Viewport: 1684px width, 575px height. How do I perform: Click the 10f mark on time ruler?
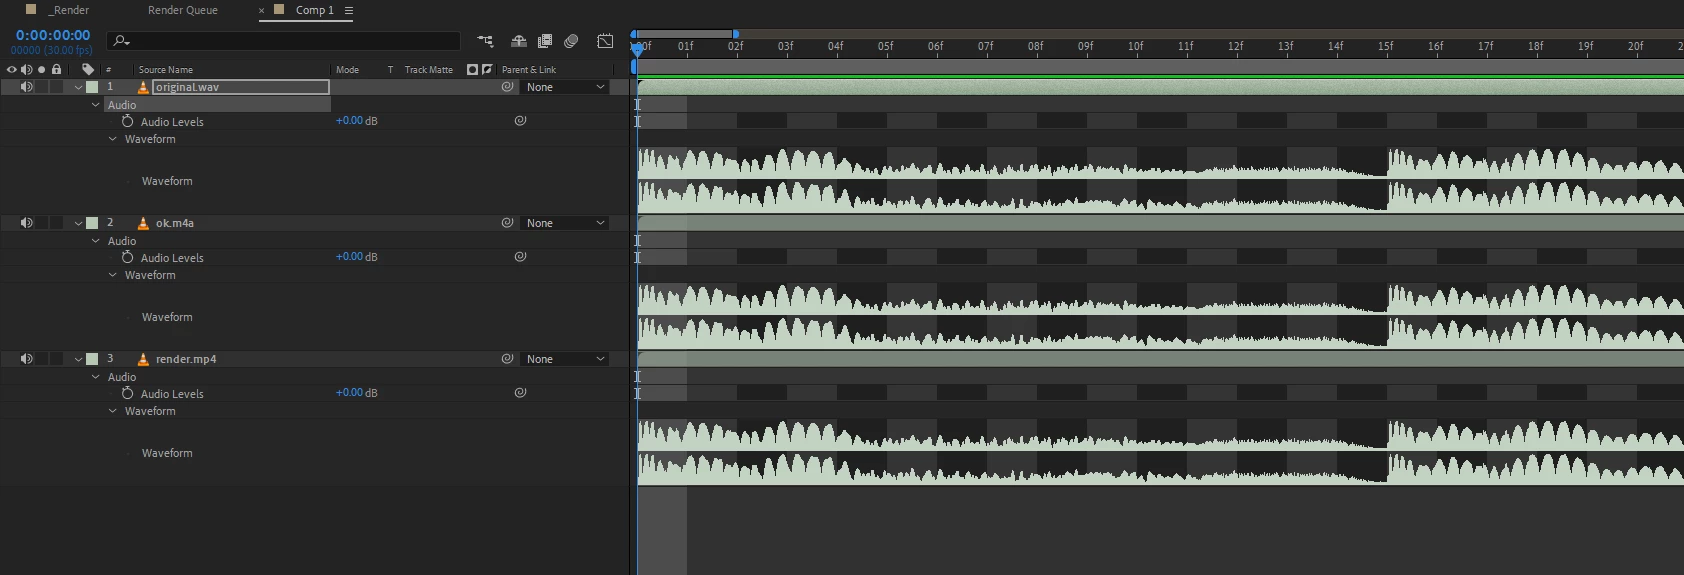coord(1136,46)
